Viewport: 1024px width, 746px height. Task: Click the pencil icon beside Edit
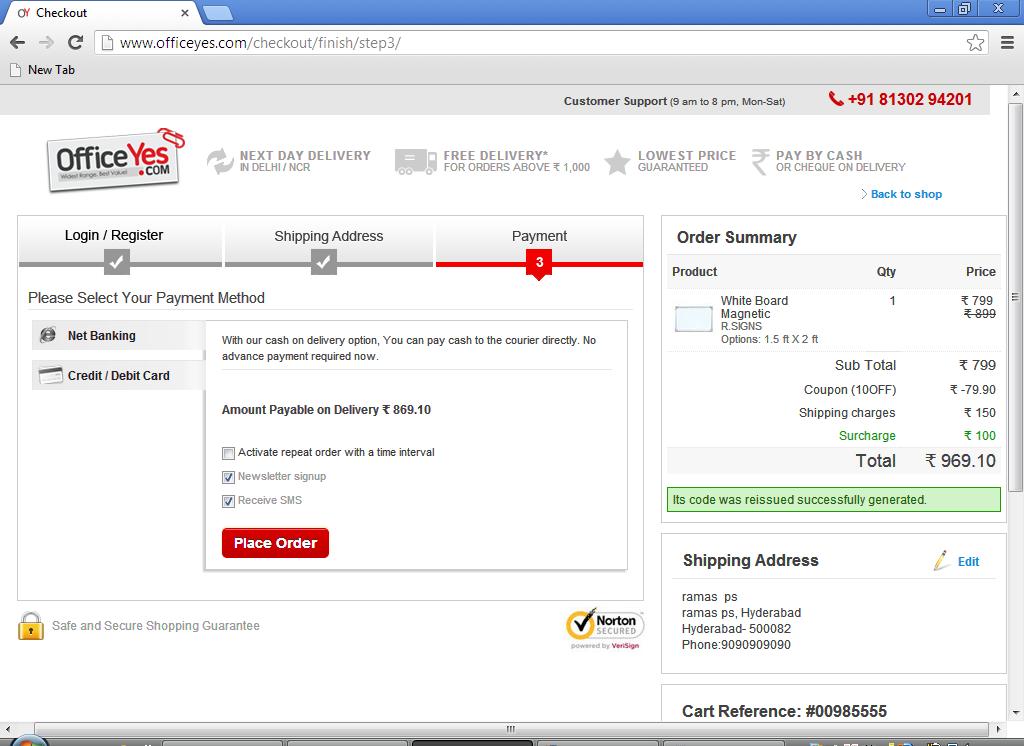point(941,561)
